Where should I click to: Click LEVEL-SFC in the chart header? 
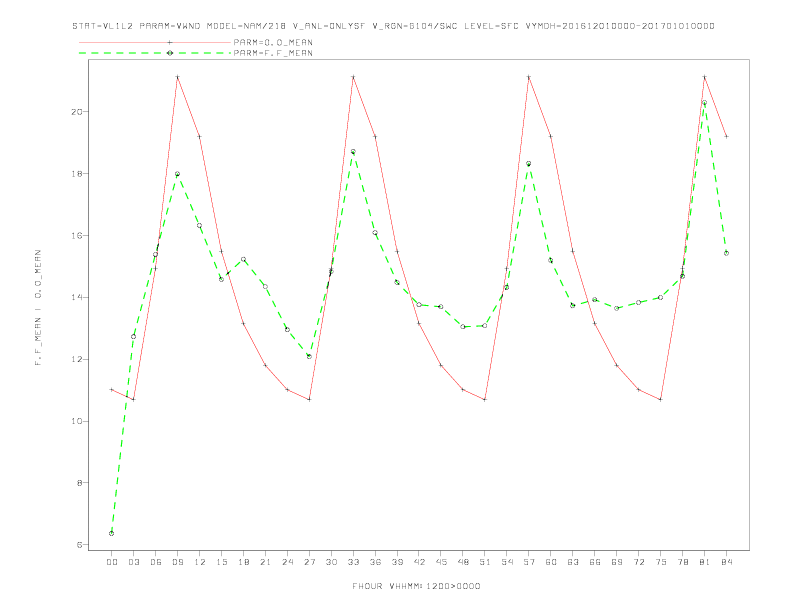click(x=491, y=26)
